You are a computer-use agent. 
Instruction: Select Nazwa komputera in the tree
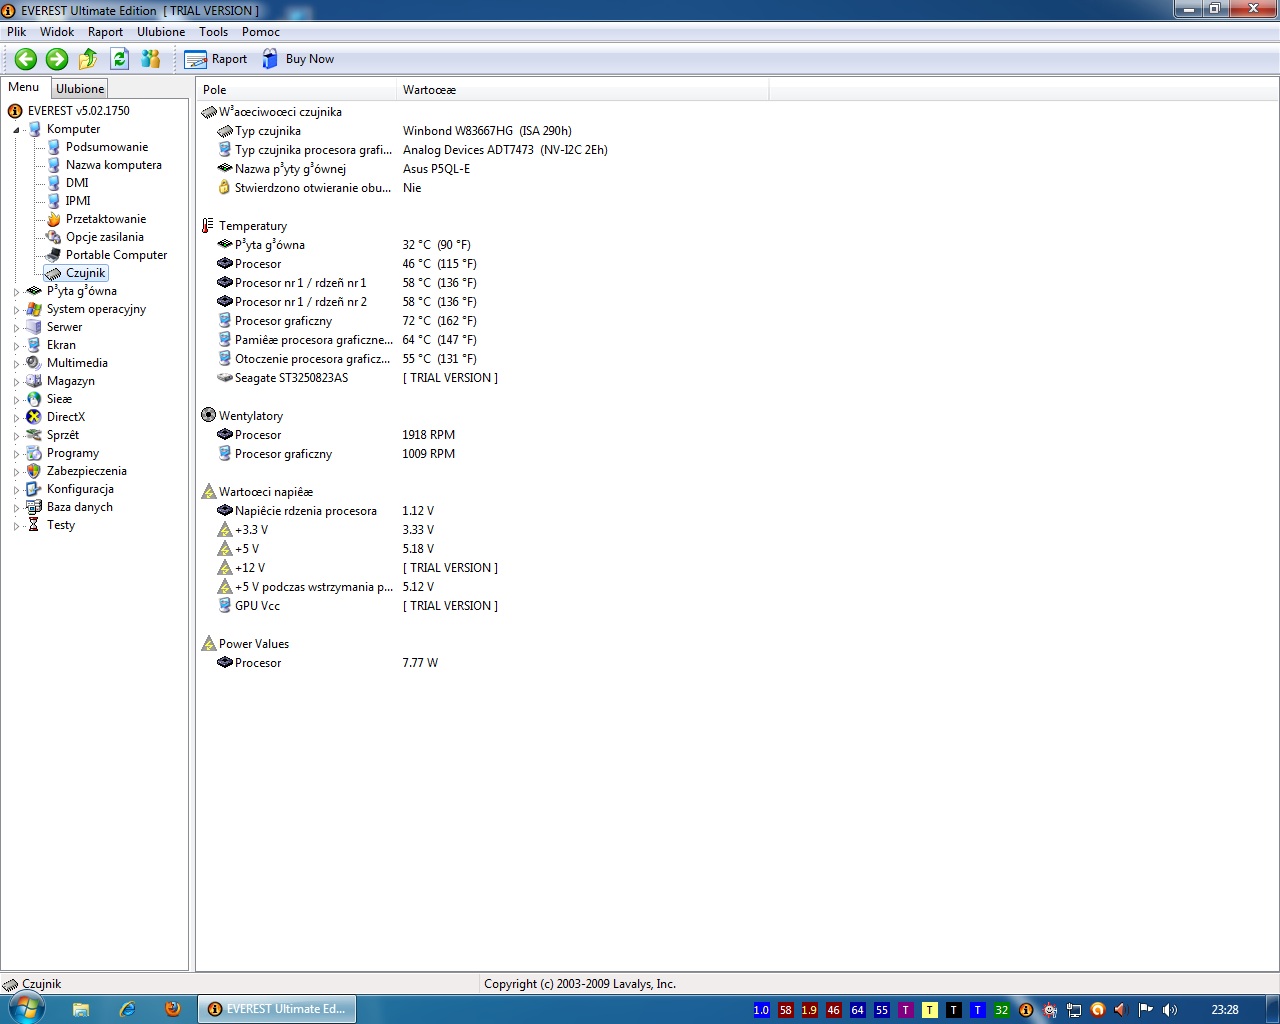pyautogui.click(x=114, y=165)
